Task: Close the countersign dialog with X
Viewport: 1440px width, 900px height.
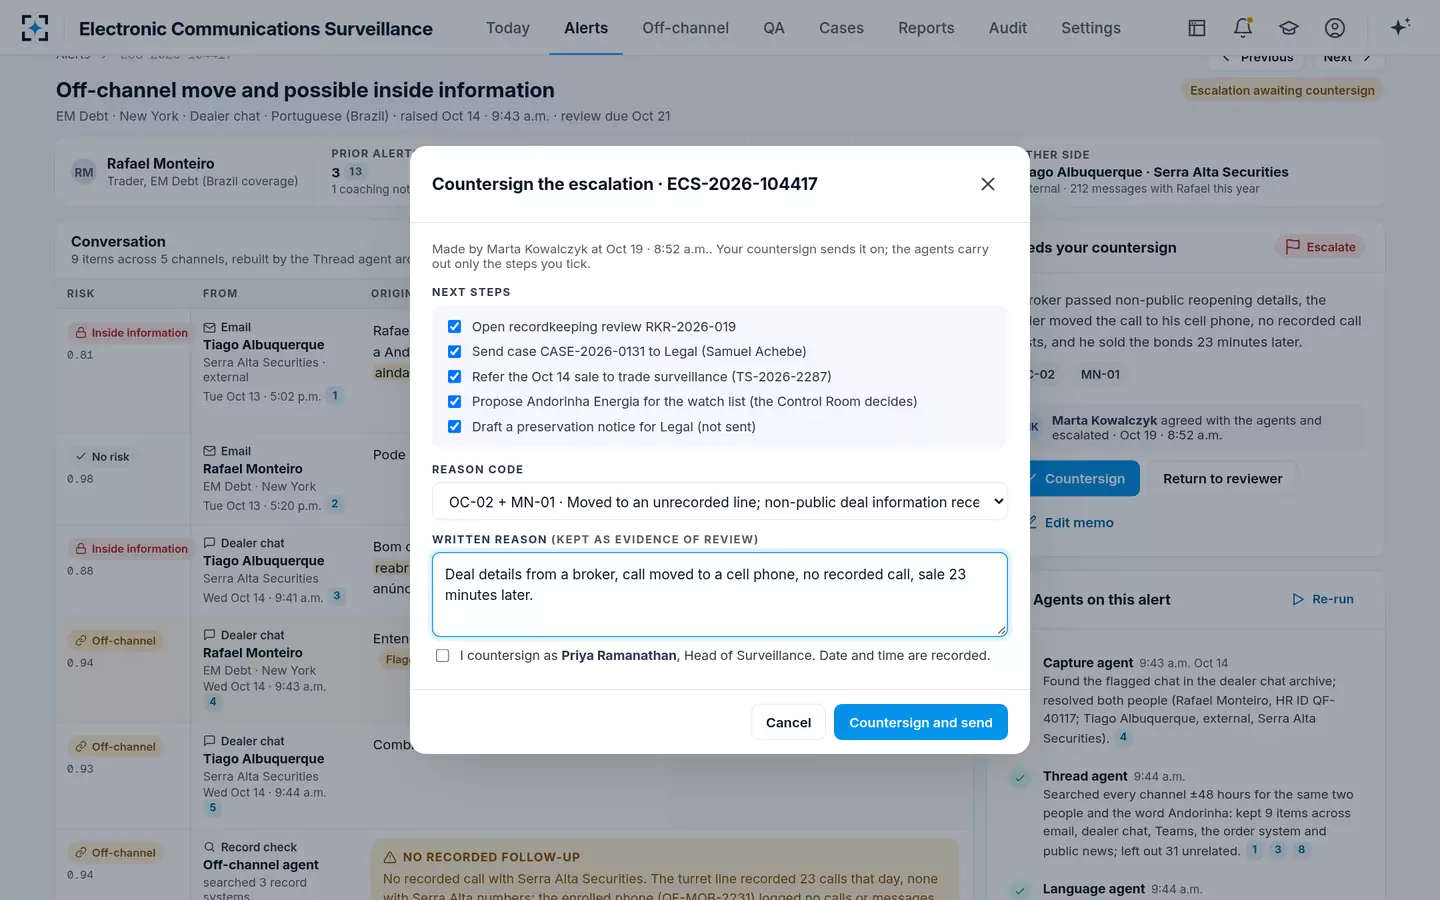Action: (x=988, y=184)
